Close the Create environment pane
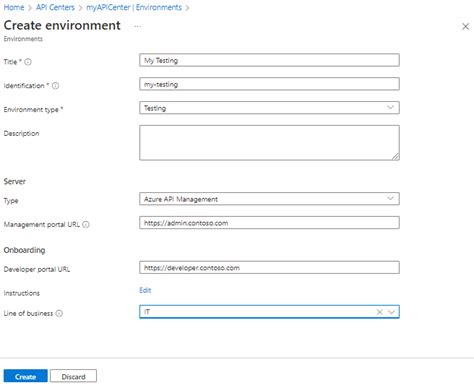 pyautogui.click(x=465, y=27)
